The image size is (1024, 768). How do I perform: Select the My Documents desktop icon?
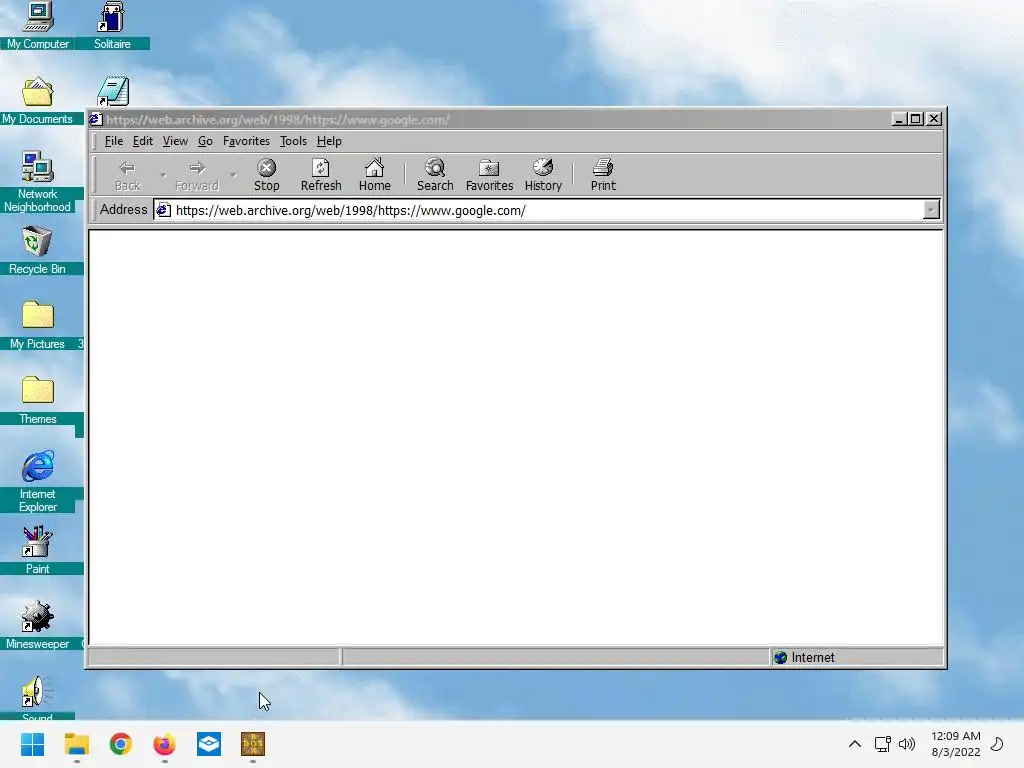[37, 101]
